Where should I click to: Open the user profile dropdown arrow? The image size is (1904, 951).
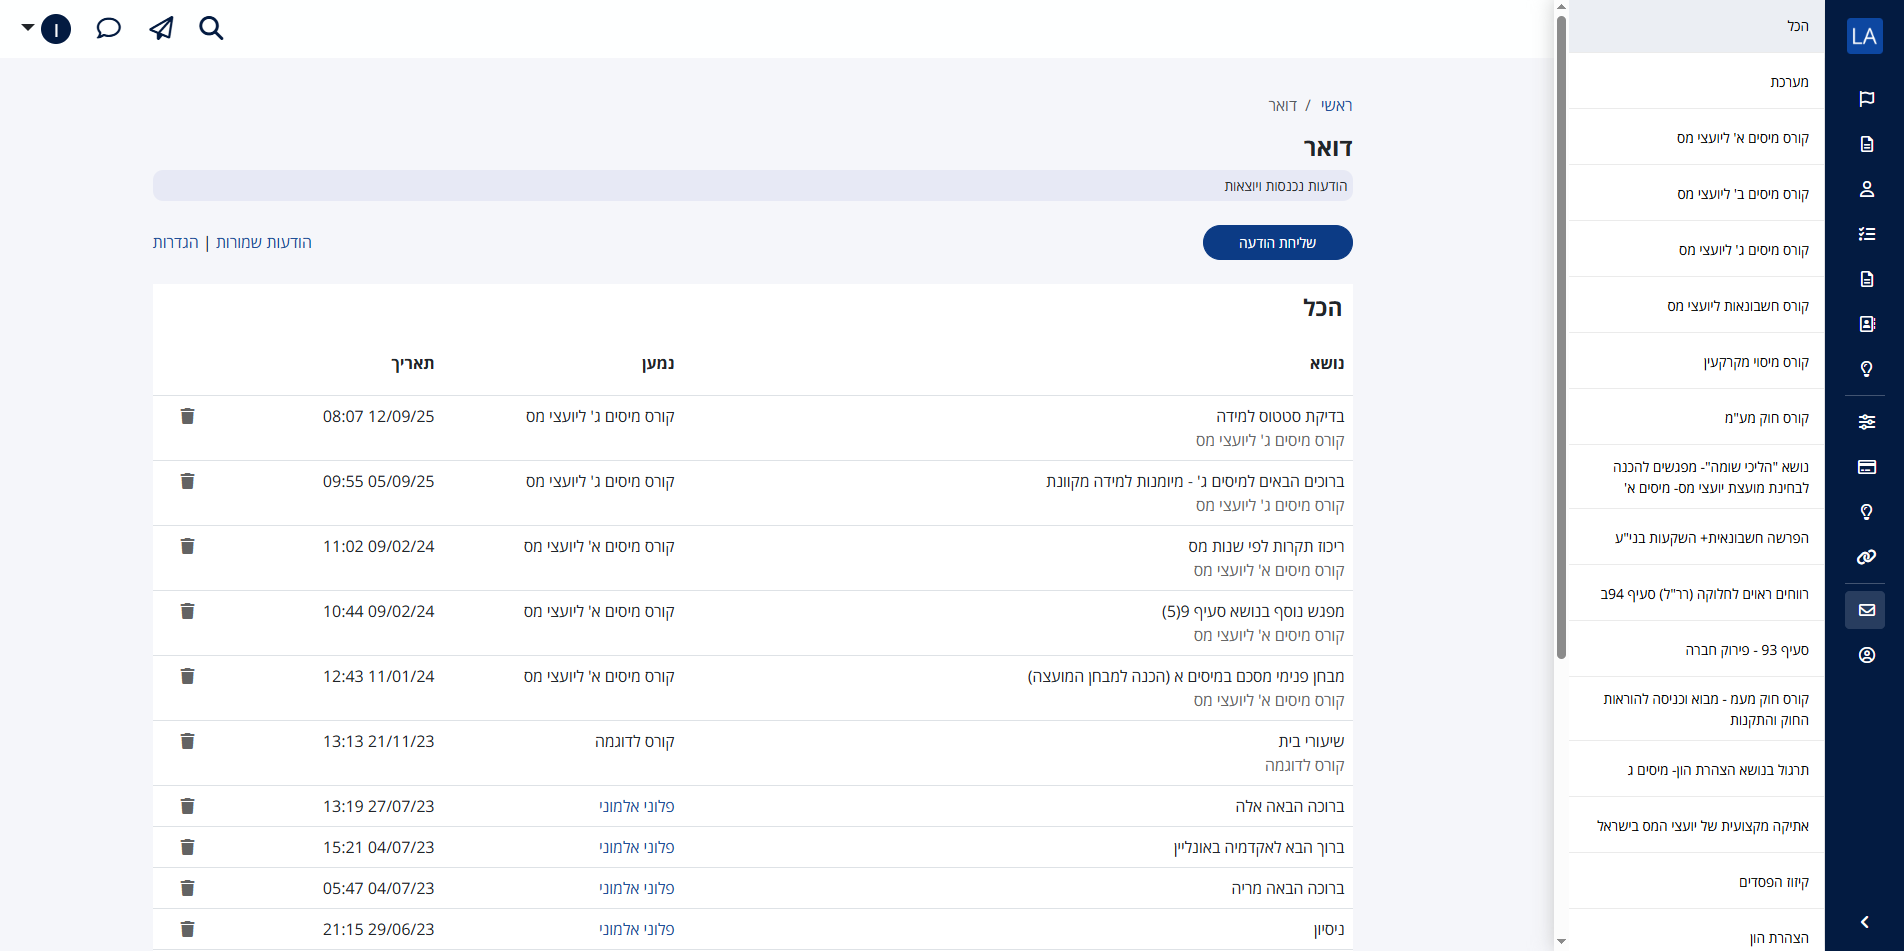click(28, 28)
